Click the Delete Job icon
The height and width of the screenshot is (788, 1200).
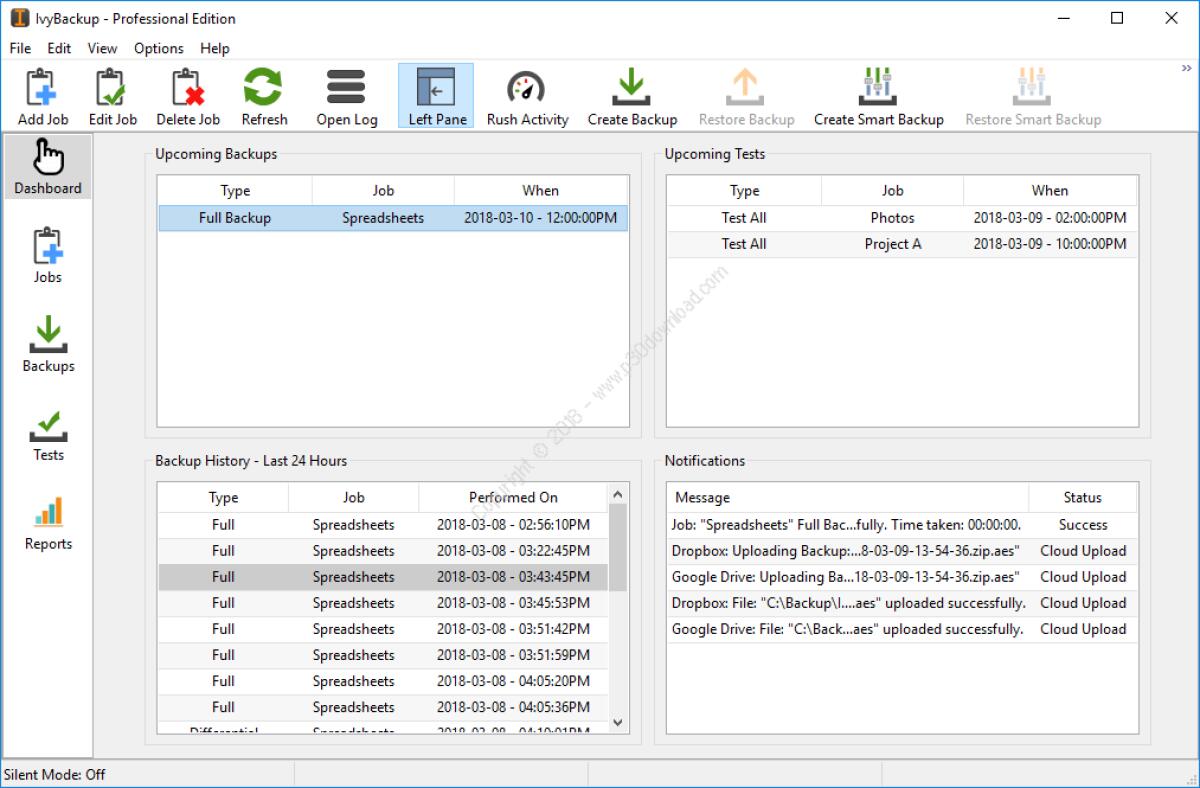pos(188,94)
